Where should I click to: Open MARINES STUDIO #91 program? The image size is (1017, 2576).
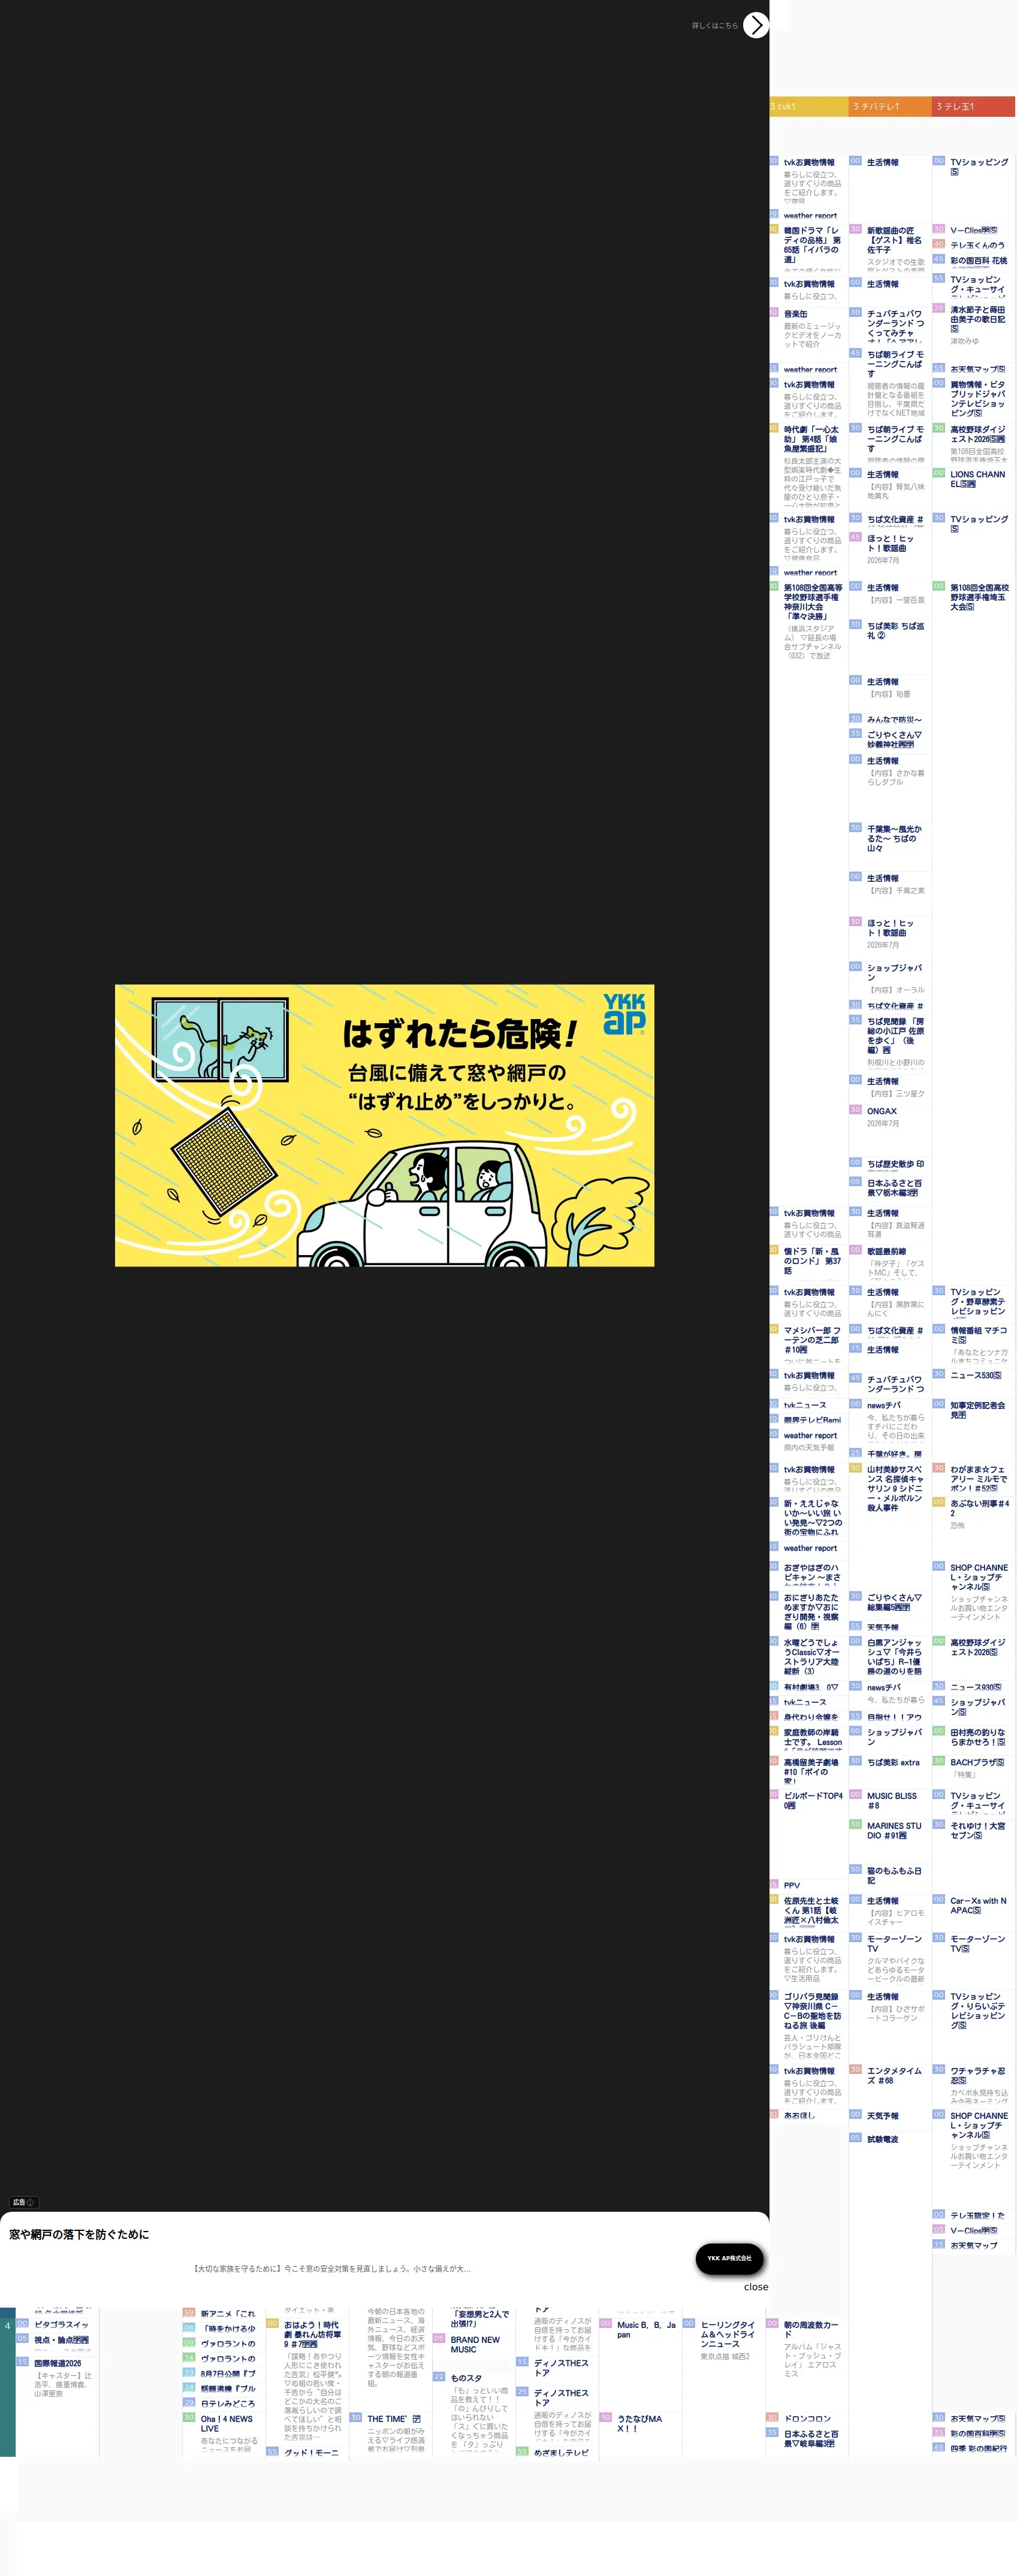coord(894,1830)
